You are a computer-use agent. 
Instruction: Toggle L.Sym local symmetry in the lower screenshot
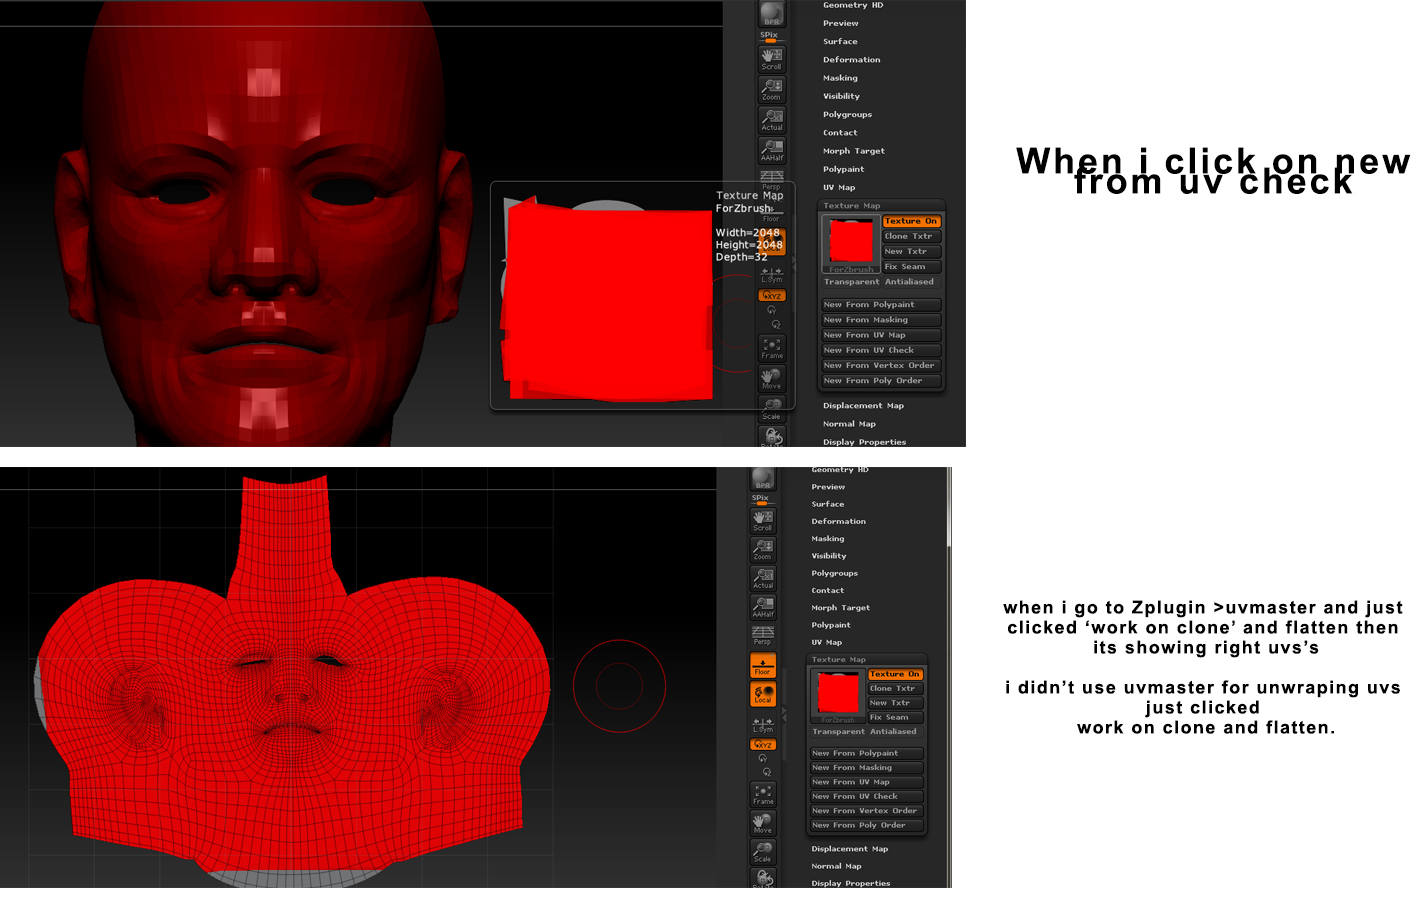763,723
